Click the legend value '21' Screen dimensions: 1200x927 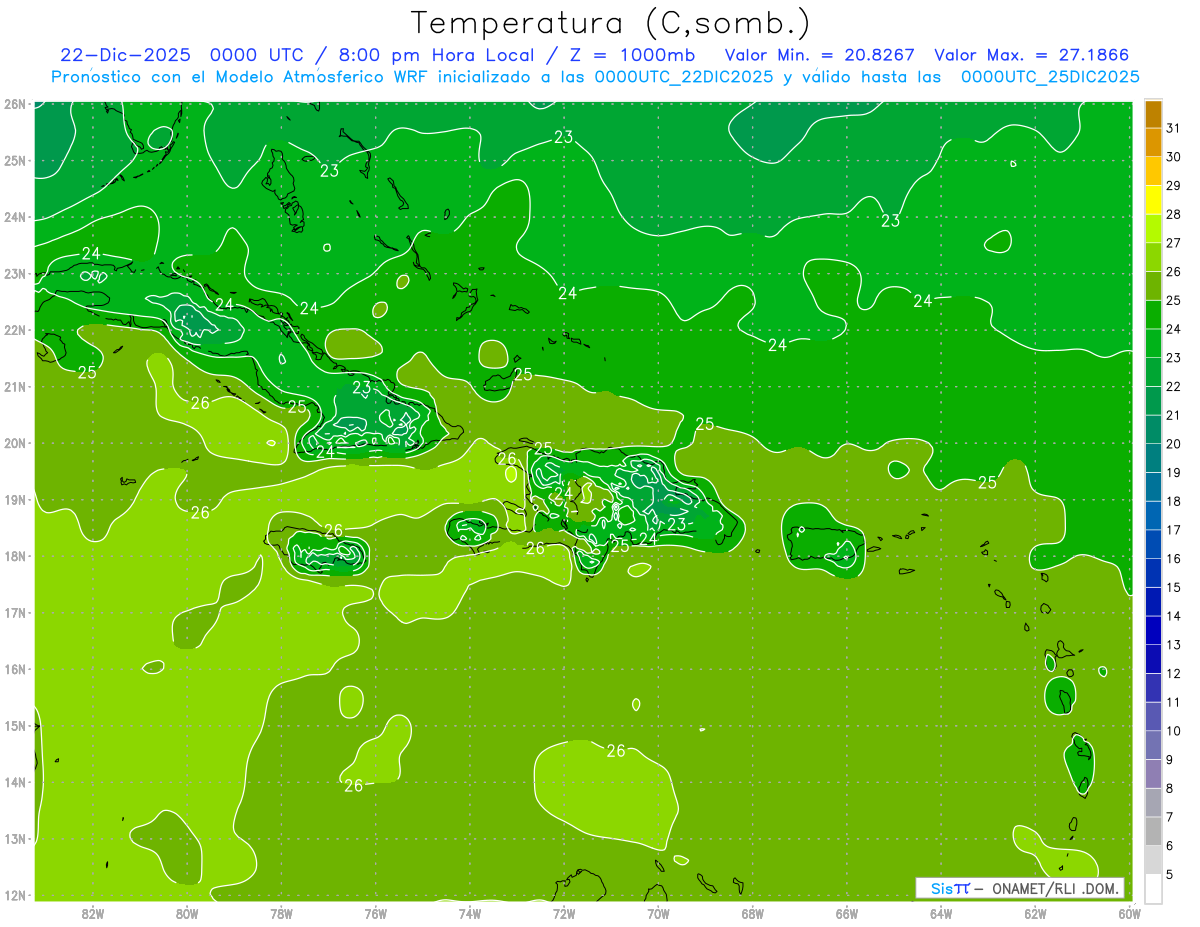tap(1173, 415)
